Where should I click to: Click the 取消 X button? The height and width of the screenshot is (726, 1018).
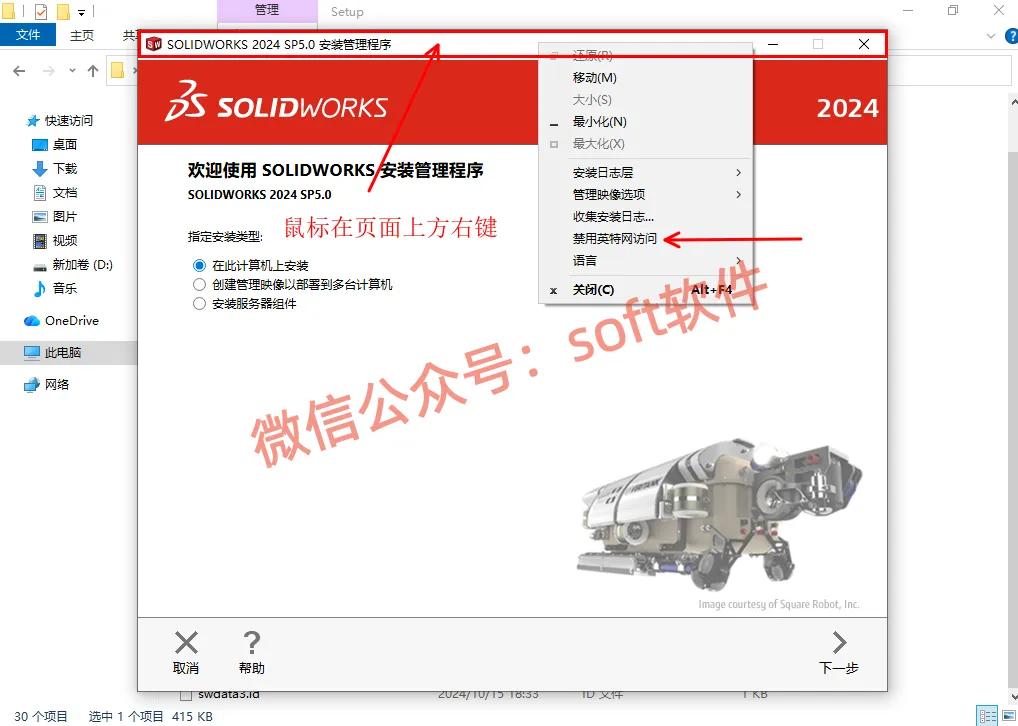coord(186,653)
